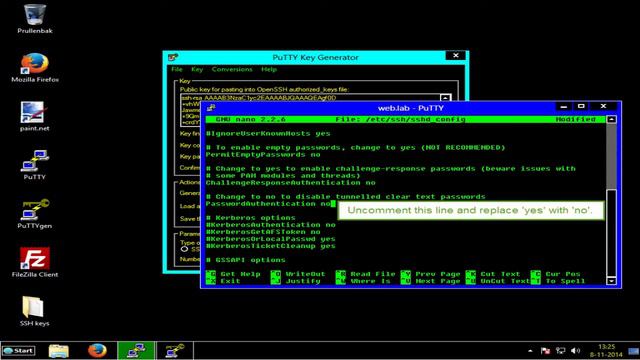640x360 pixels.
Task: Open the Key menu in PuTTY Key Generator
Action: coord(197,69)
